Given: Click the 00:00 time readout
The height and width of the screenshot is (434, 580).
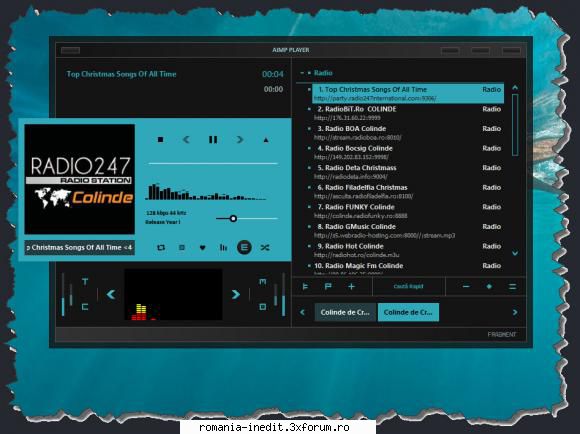Looking at the screenshot, I should click(x=273, y=89).
